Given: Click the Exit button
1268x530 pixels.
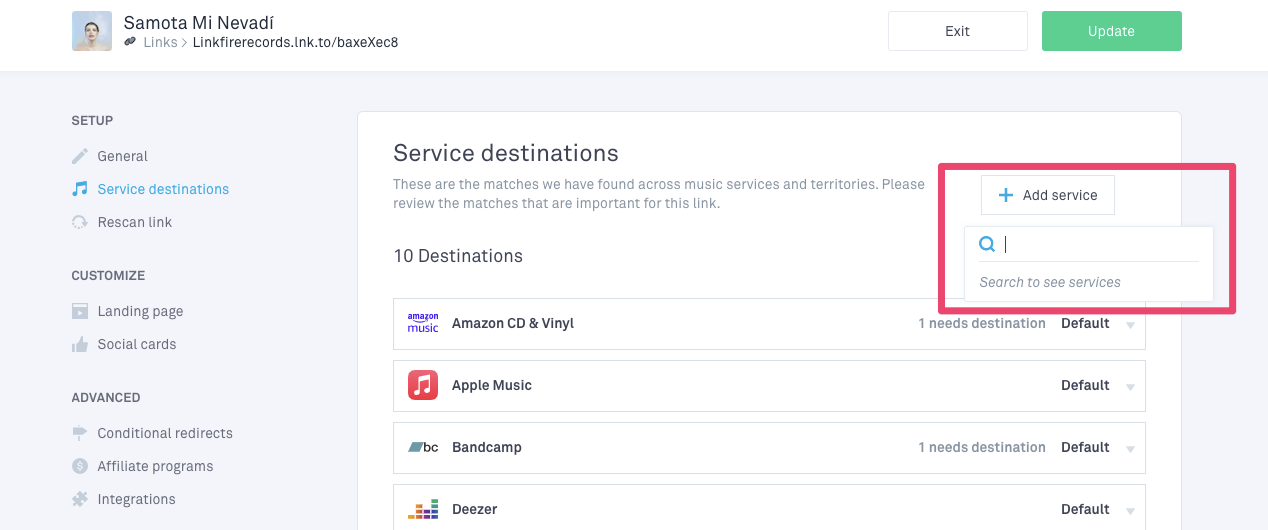Looking at the screenshot, I should [x=957, y=31].
